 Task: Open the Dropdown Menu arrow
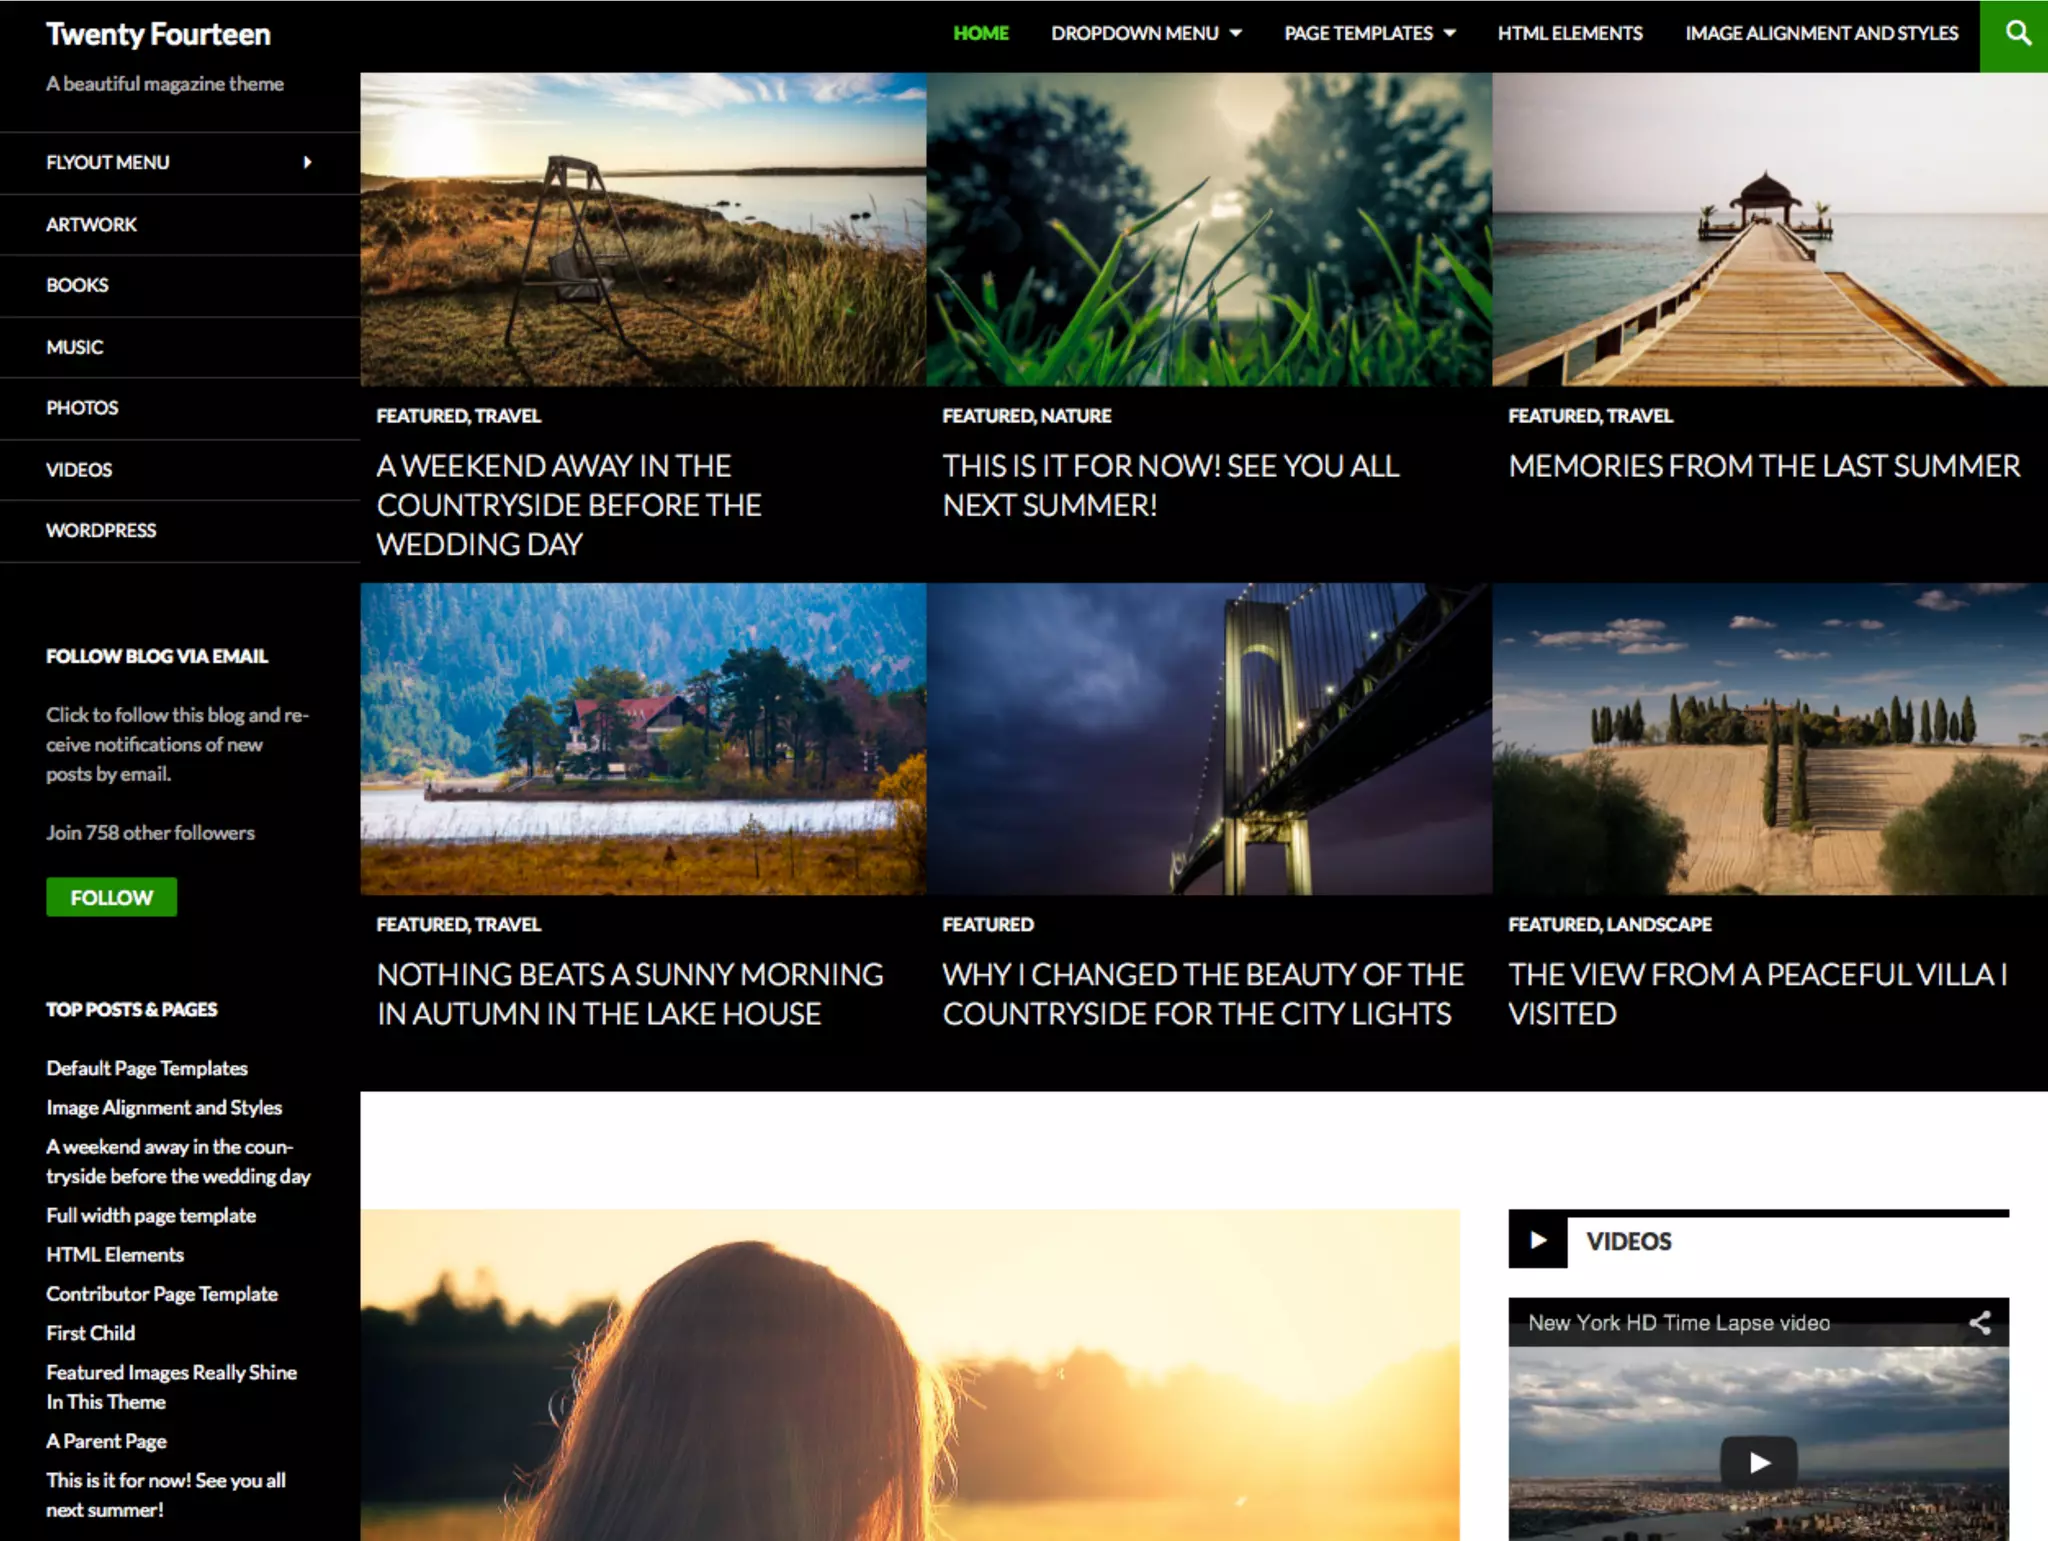click(1236, 34)
